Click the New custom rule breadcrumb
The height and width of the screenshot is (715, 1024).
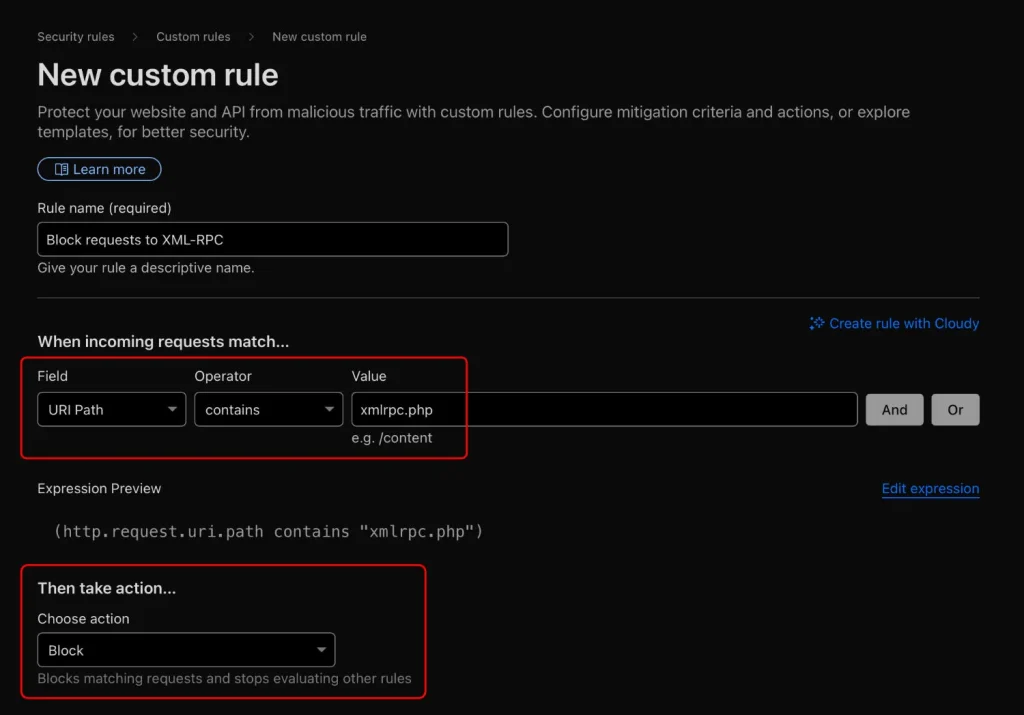pos(319,37)
